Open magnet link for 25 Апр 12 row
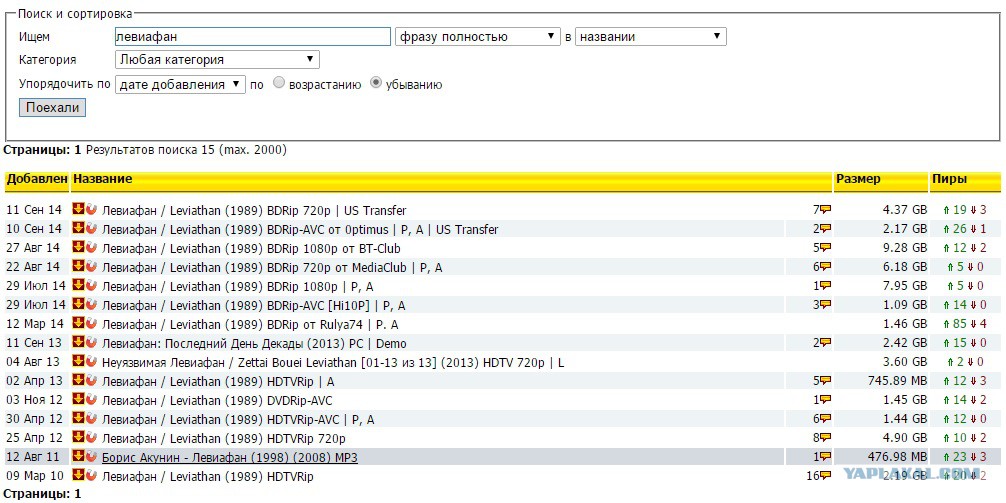The image size is (1006, 503). [x=91, y=437]
